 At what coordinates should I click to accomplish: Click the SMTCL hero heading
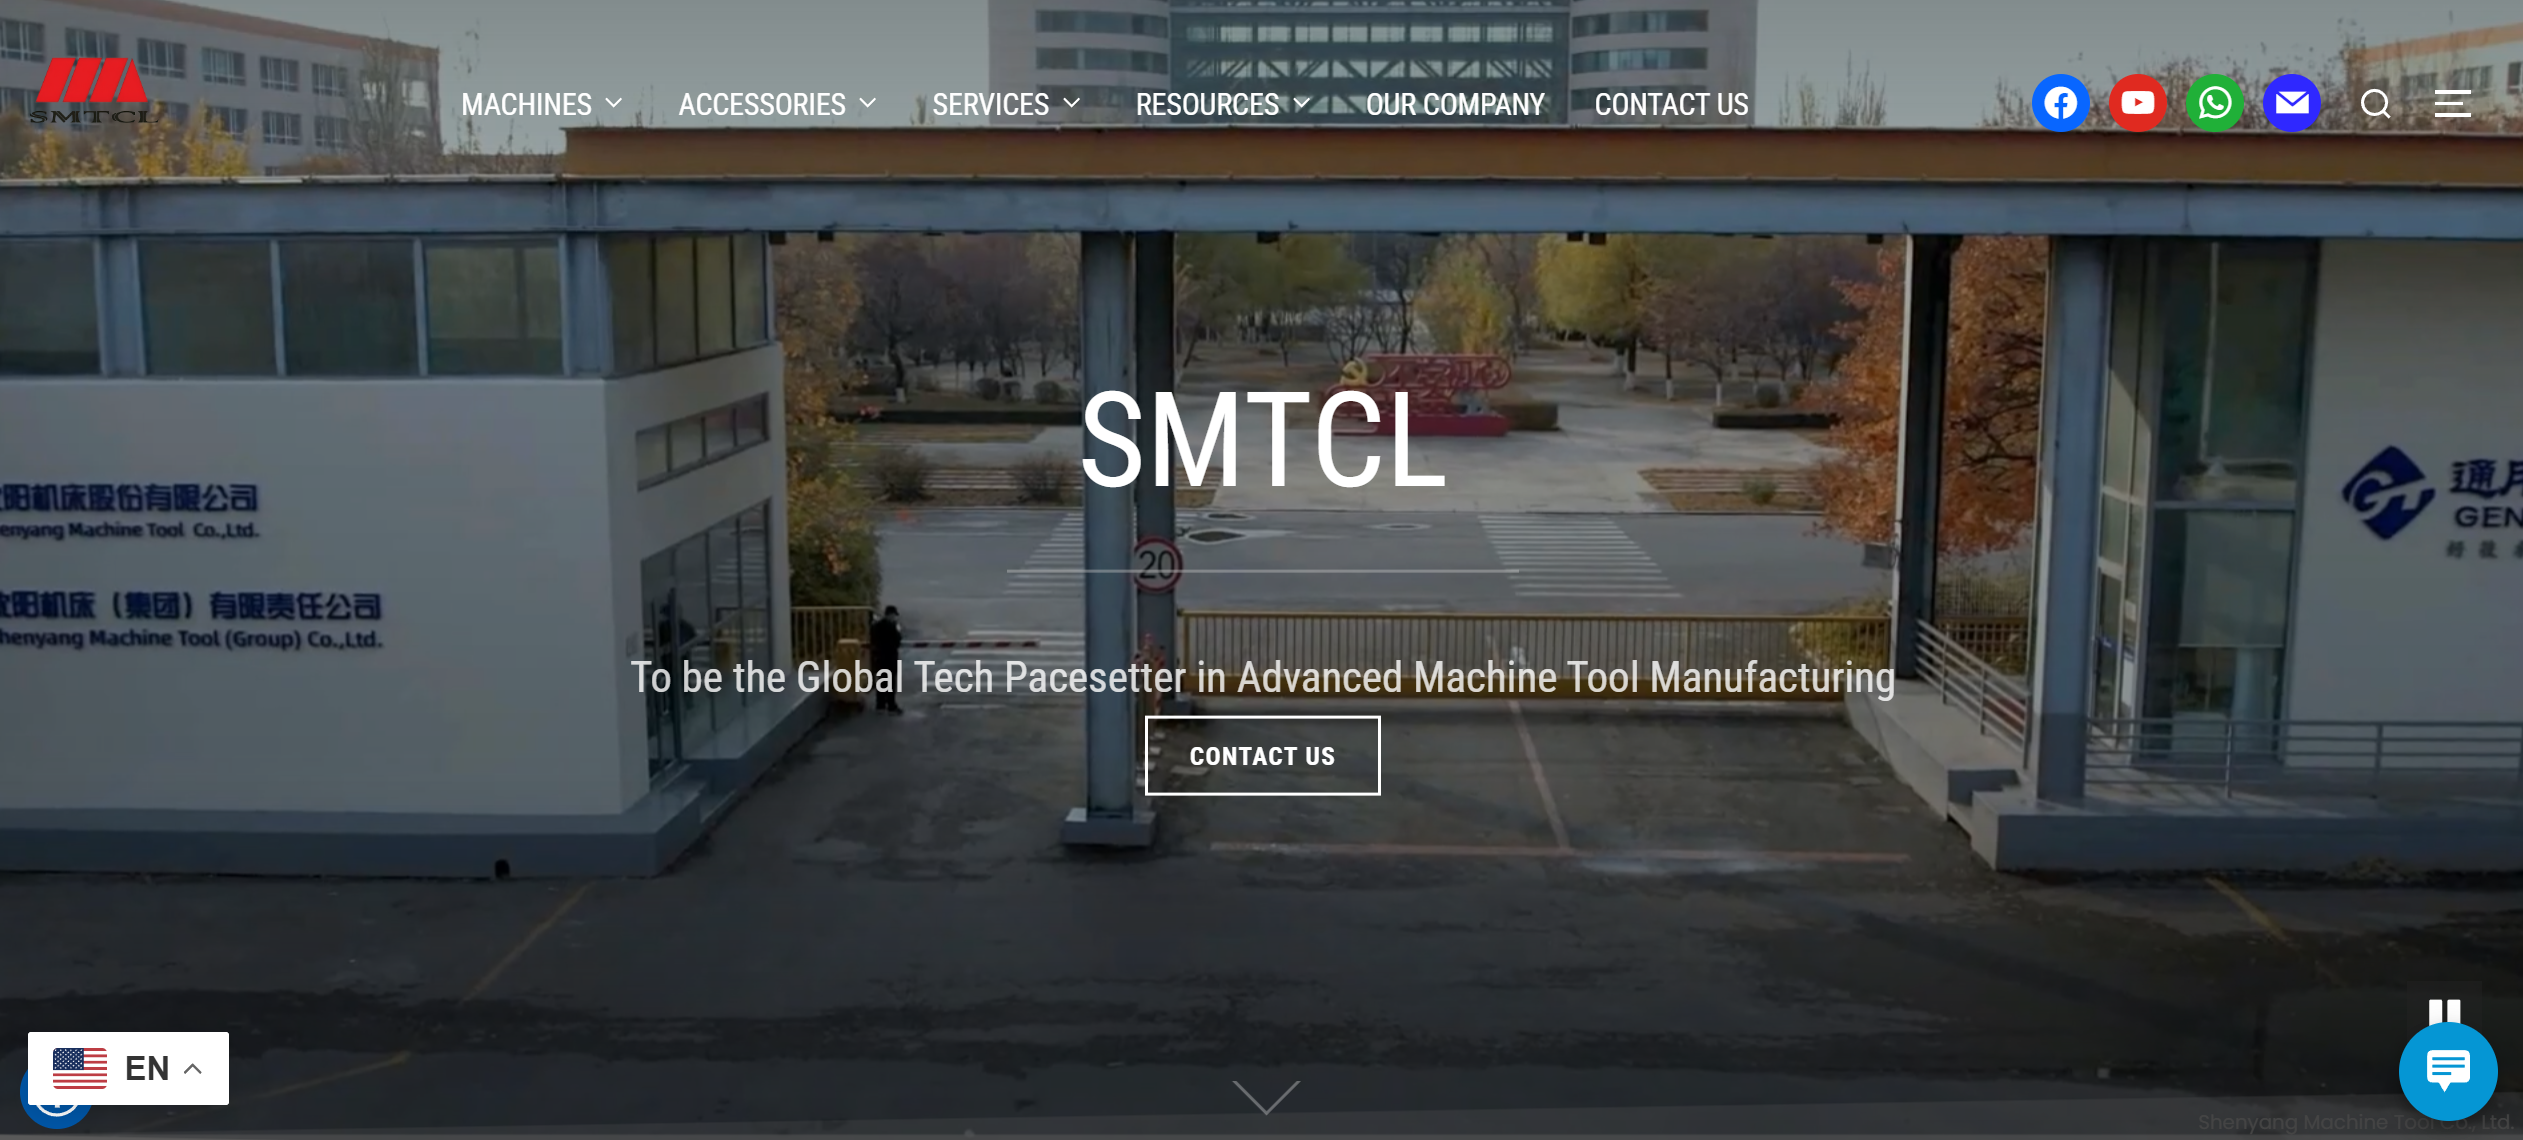[1262, 440]
